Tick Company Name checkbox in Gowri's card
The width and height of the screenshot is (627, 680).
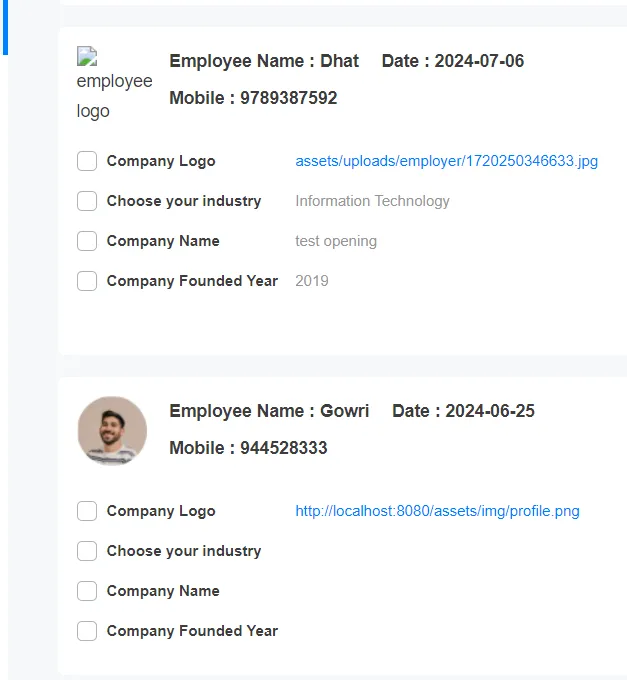coord(87,591)
